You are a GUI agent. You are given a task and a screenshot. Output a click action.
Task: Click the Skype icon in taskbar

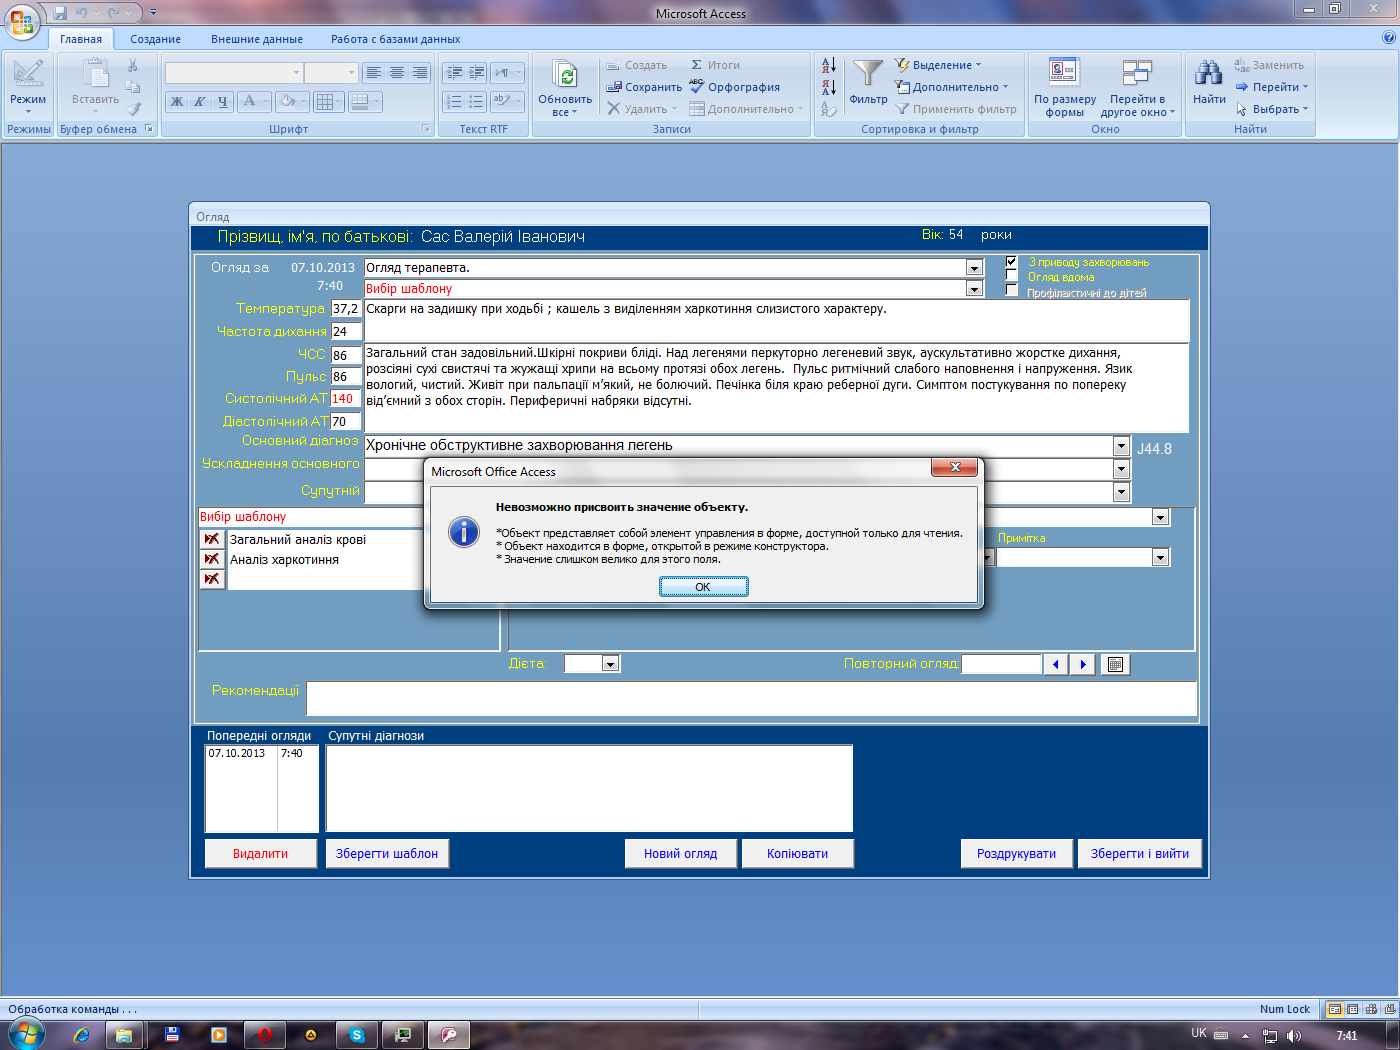pyautogui.click(x=357, y=1035)
